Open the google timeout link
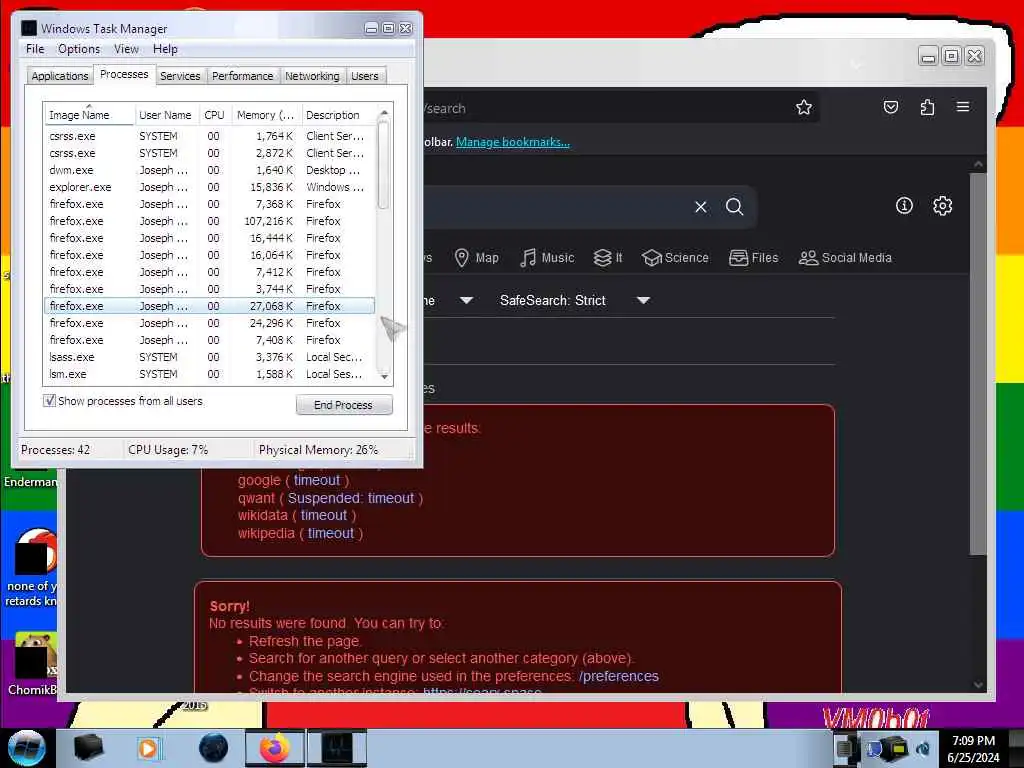Viewport: 1024px width, 768px height. (317, 480)
